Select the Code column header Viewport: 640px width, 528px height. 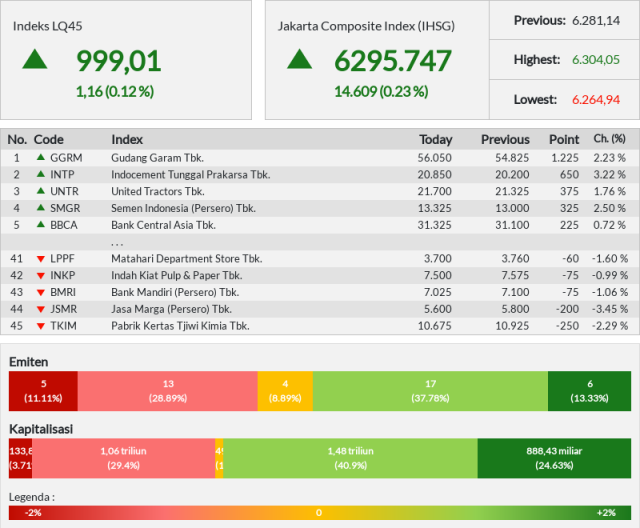[49, 140]
